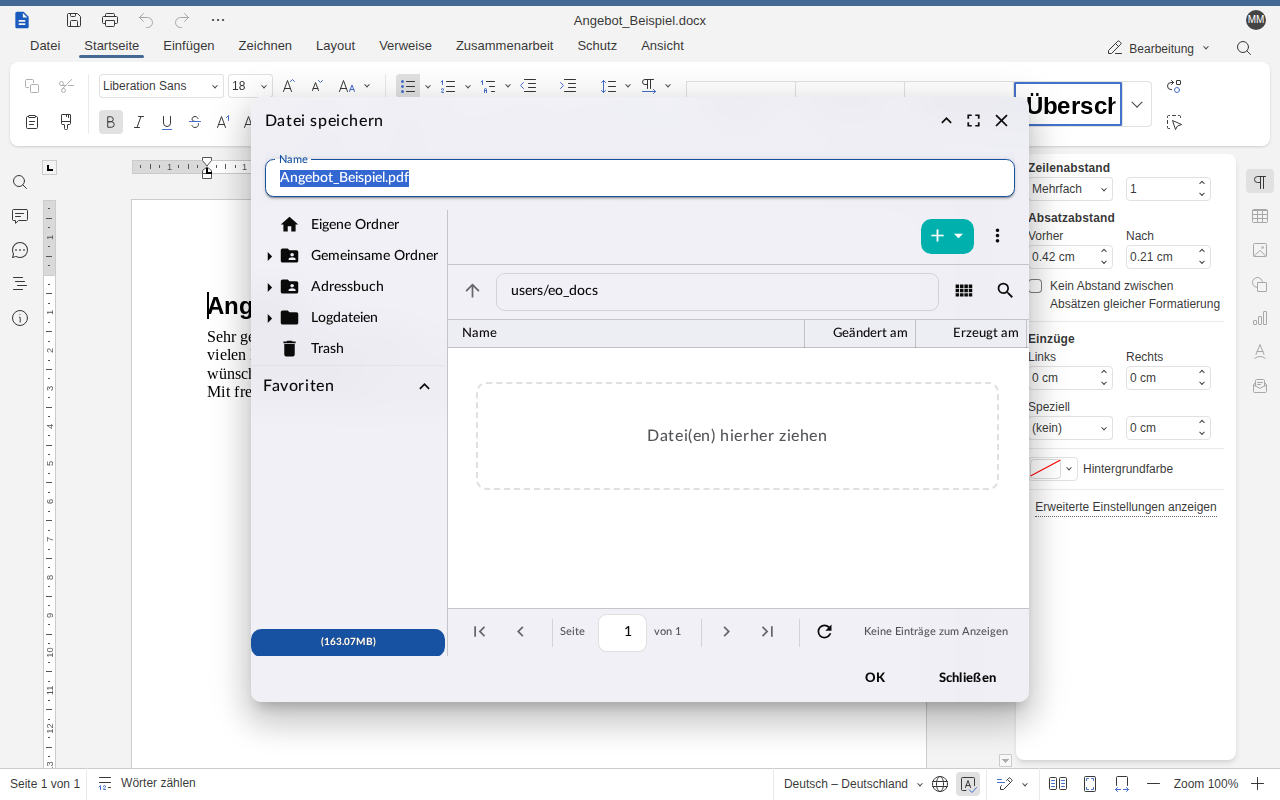This screenshot has height=800, width=1280.
Task: Refresh the file list
Action: [824, 632]
